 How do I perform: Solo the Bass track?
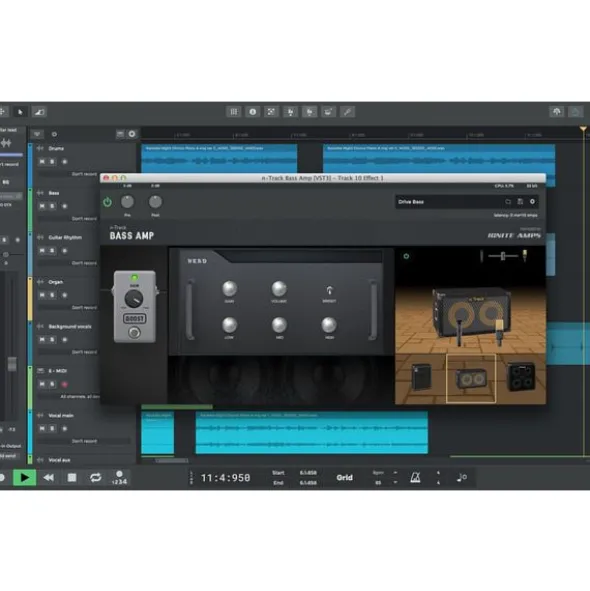52,206
